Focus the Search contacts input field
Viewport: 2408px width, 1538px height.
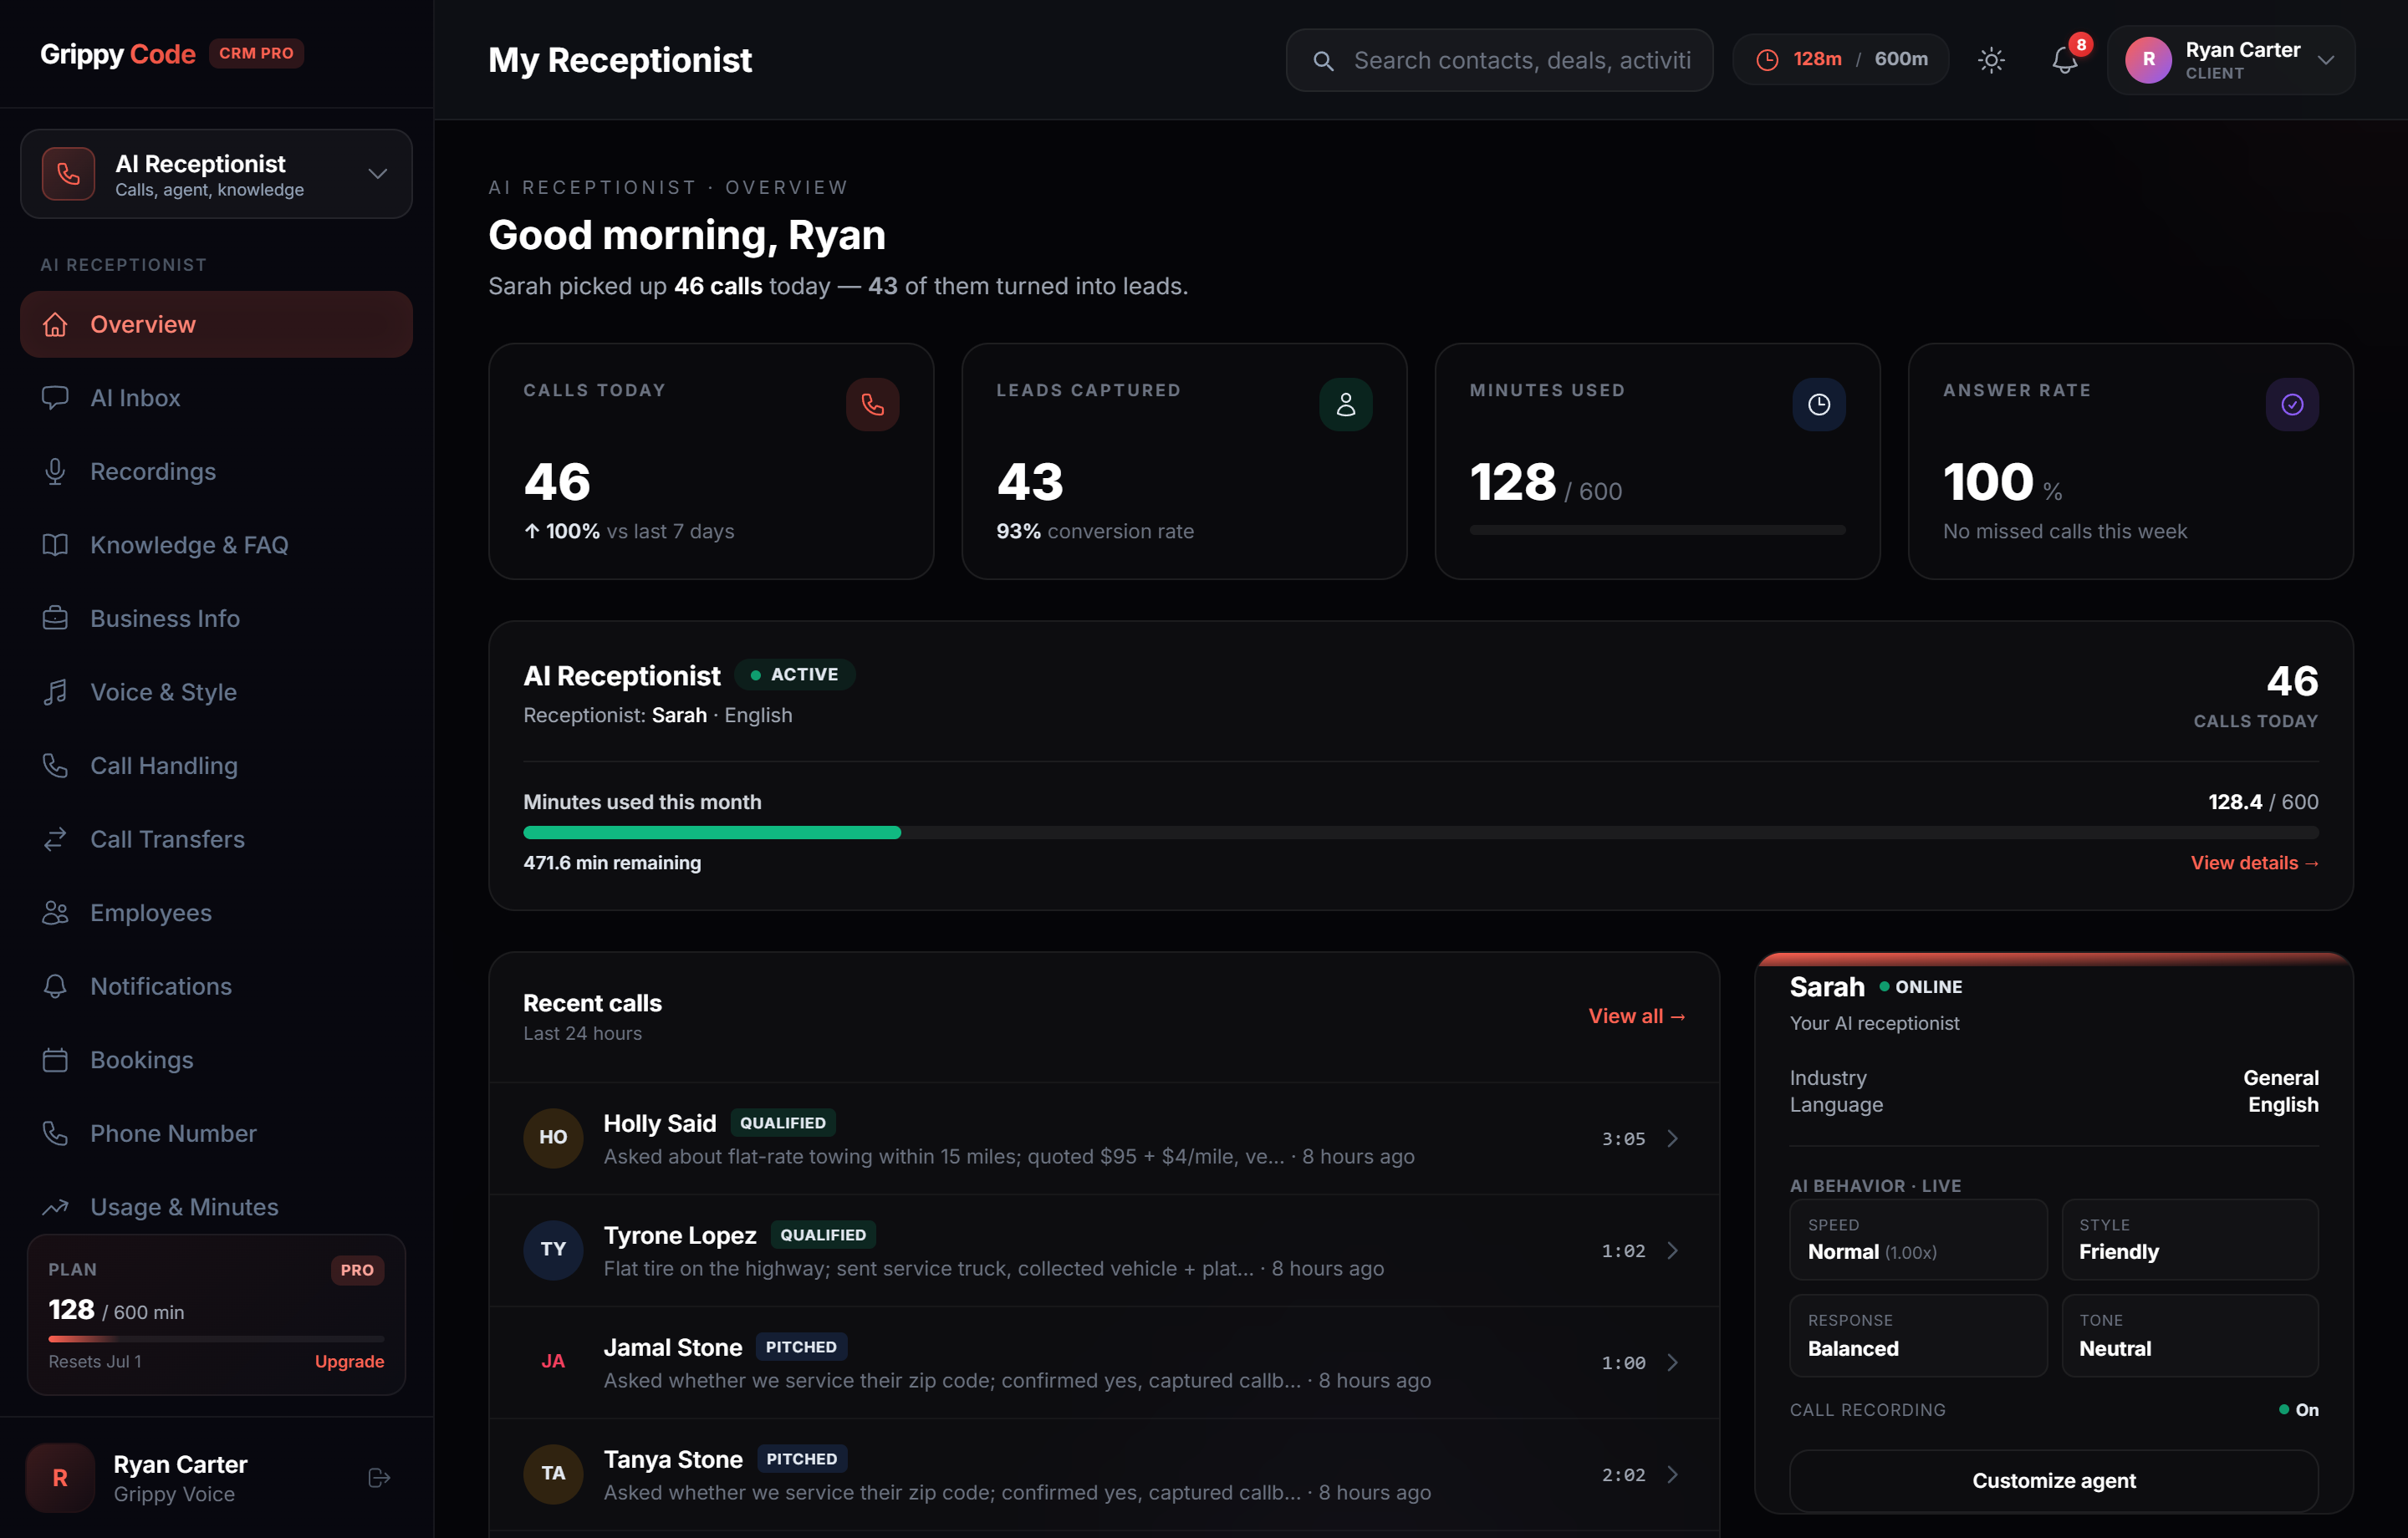tap(1499, 60)
